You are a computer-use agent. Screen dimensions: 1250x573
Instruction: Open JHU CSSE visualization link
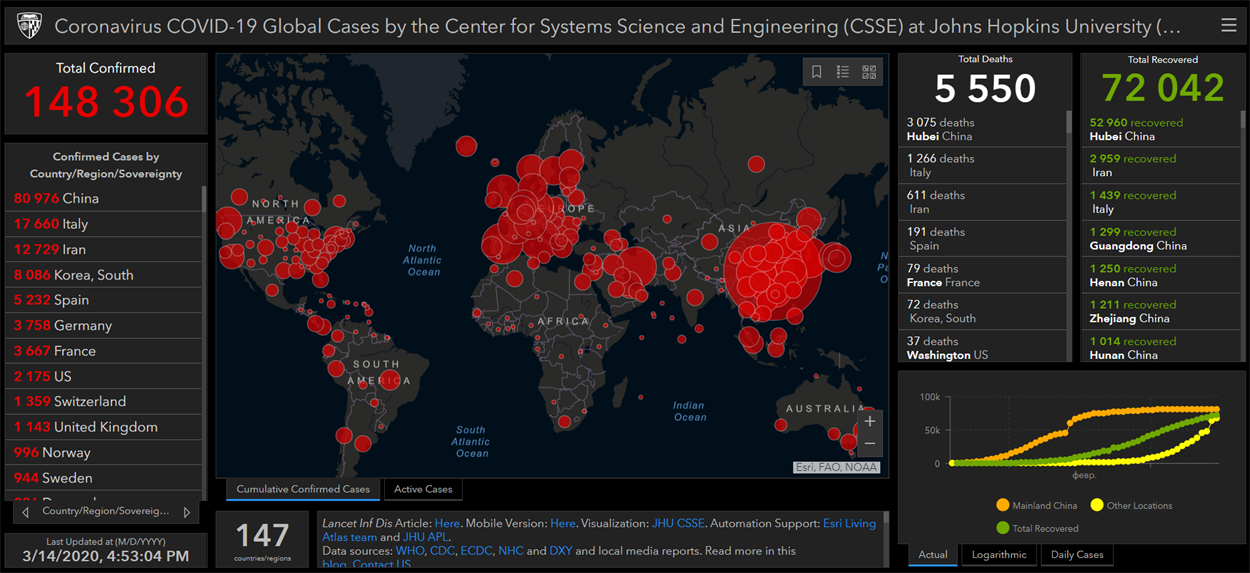(678, 523)
